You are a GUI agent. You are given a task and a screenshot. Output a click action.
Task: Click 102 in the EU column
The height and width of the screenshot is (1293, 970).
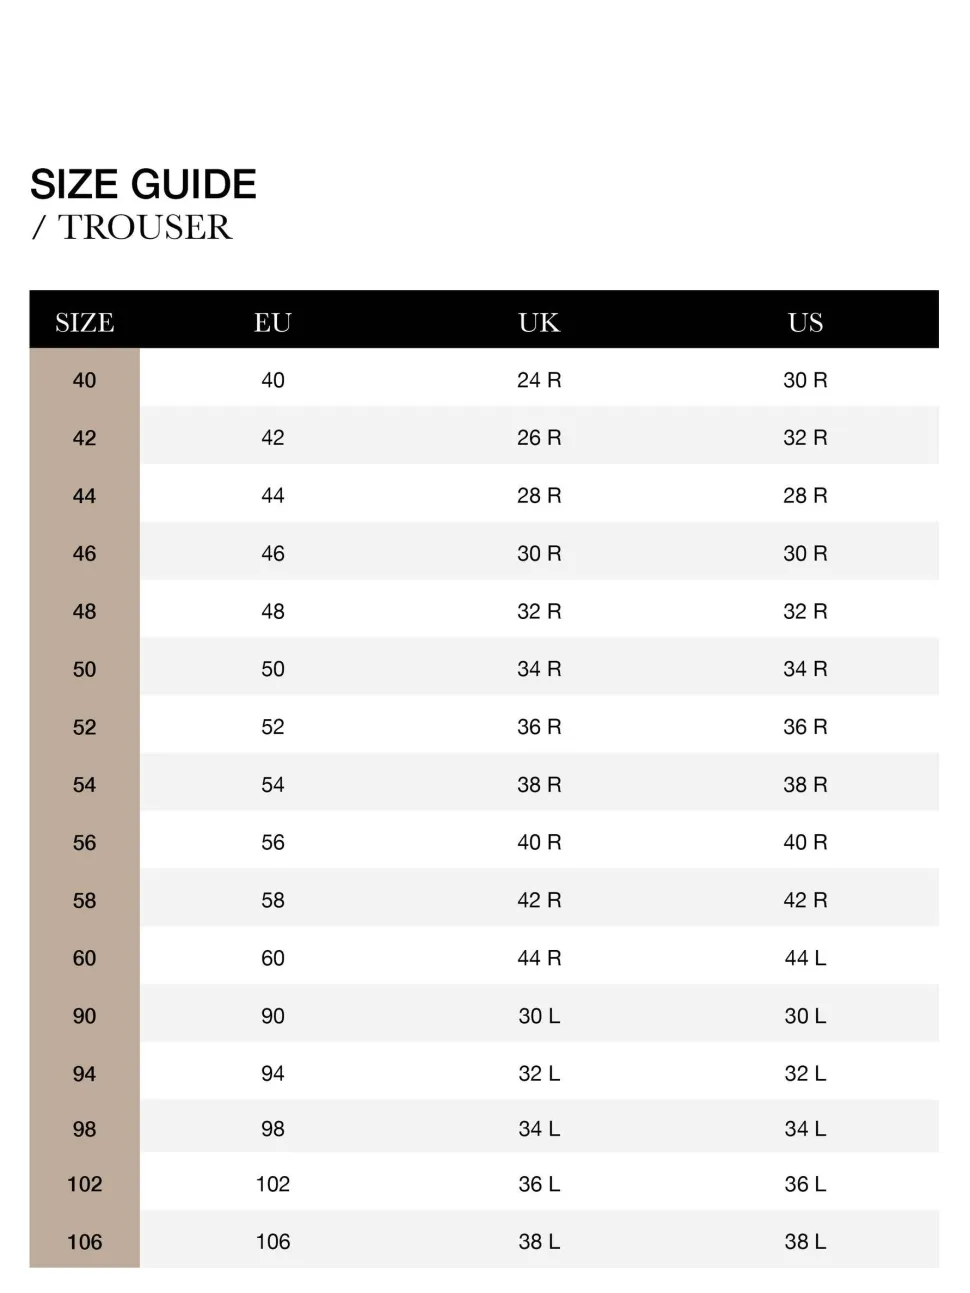pos(272,1184)
